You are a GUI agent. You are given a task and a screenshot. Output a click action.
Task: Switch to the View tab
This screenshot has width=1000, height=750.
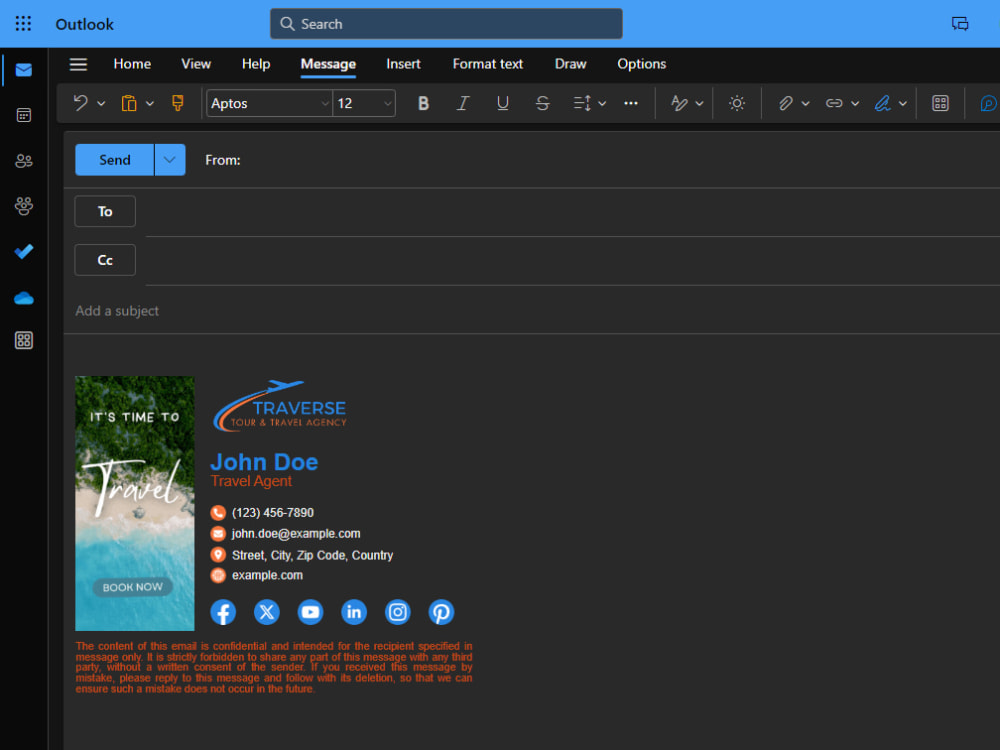pyautogui.click(x=196, y=64)
